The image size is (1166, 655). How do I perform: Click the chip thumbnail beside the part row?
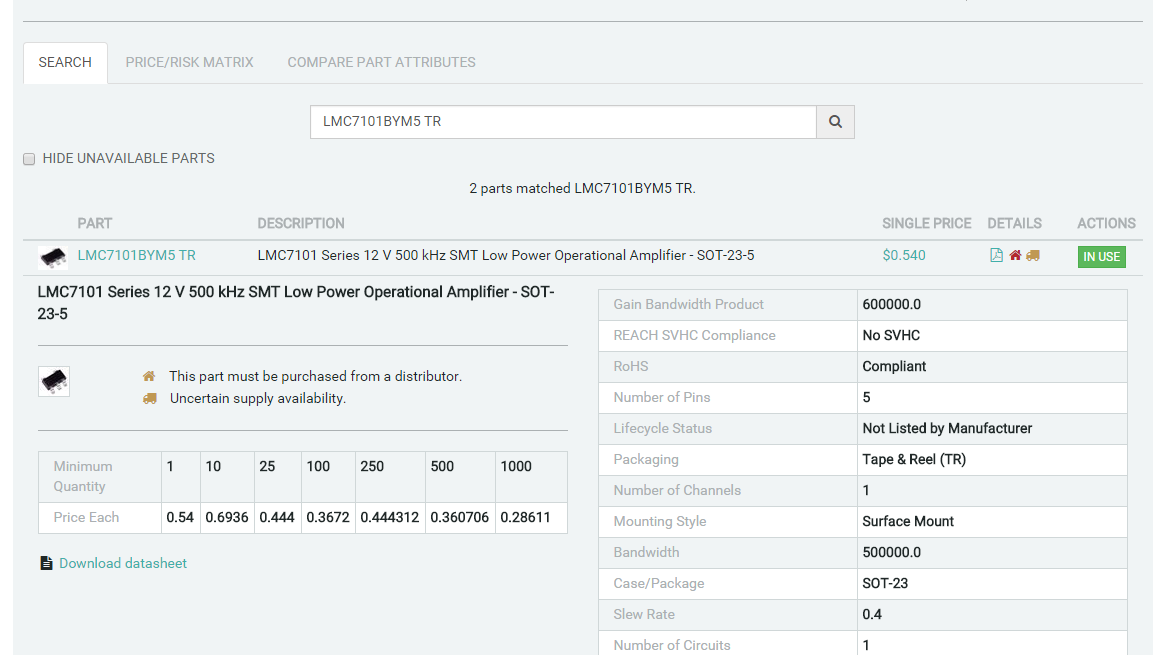click(53, 257)
